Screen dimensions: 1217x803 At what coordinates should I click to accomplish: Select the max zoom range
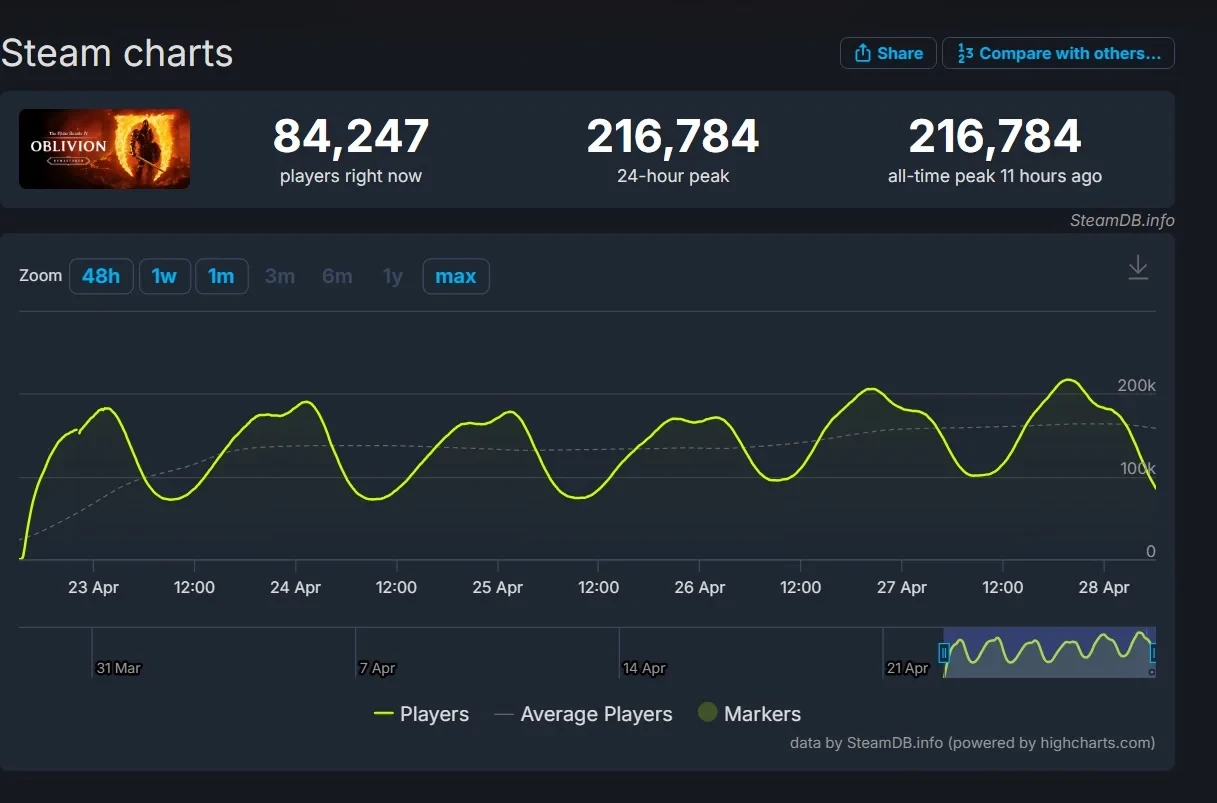[x=455, y=276]
